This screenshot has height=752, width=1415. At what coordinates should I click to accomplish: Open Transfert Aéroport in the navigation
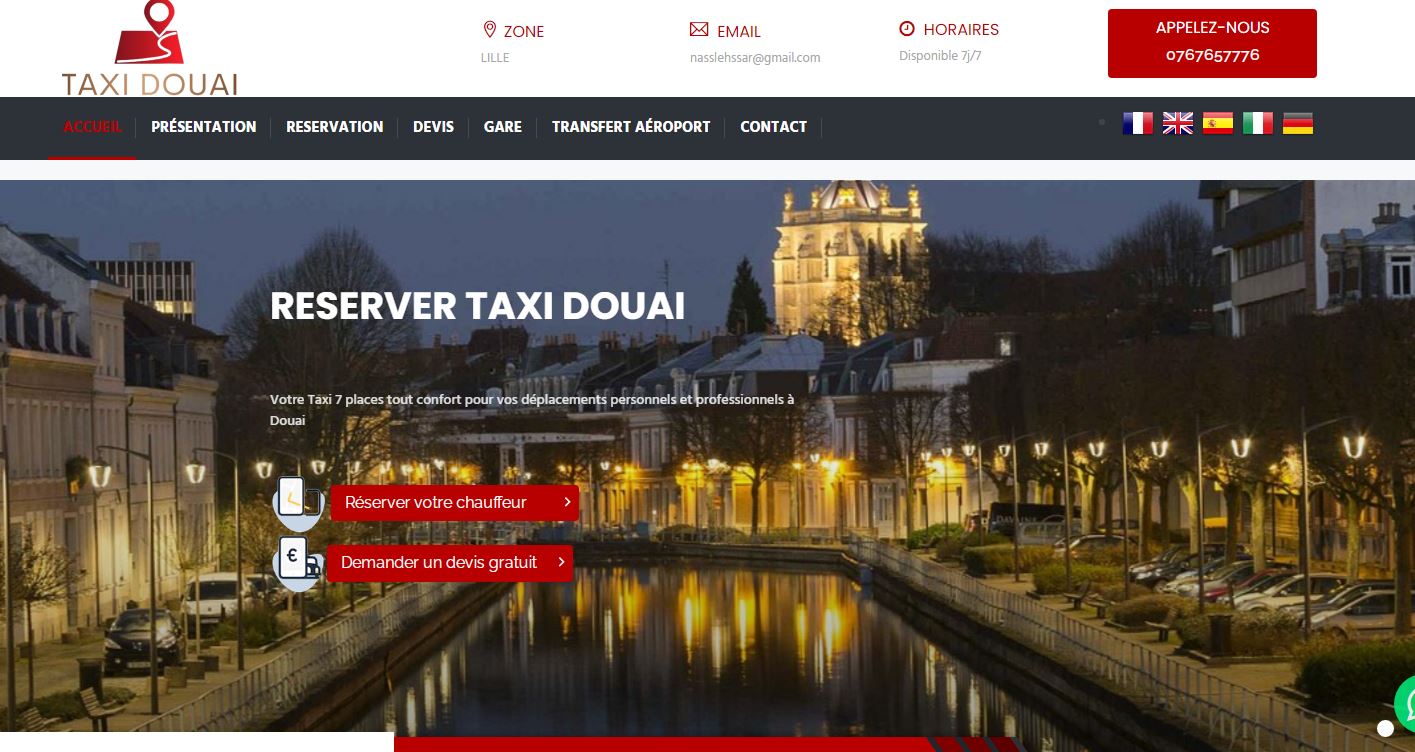[630, 127]
